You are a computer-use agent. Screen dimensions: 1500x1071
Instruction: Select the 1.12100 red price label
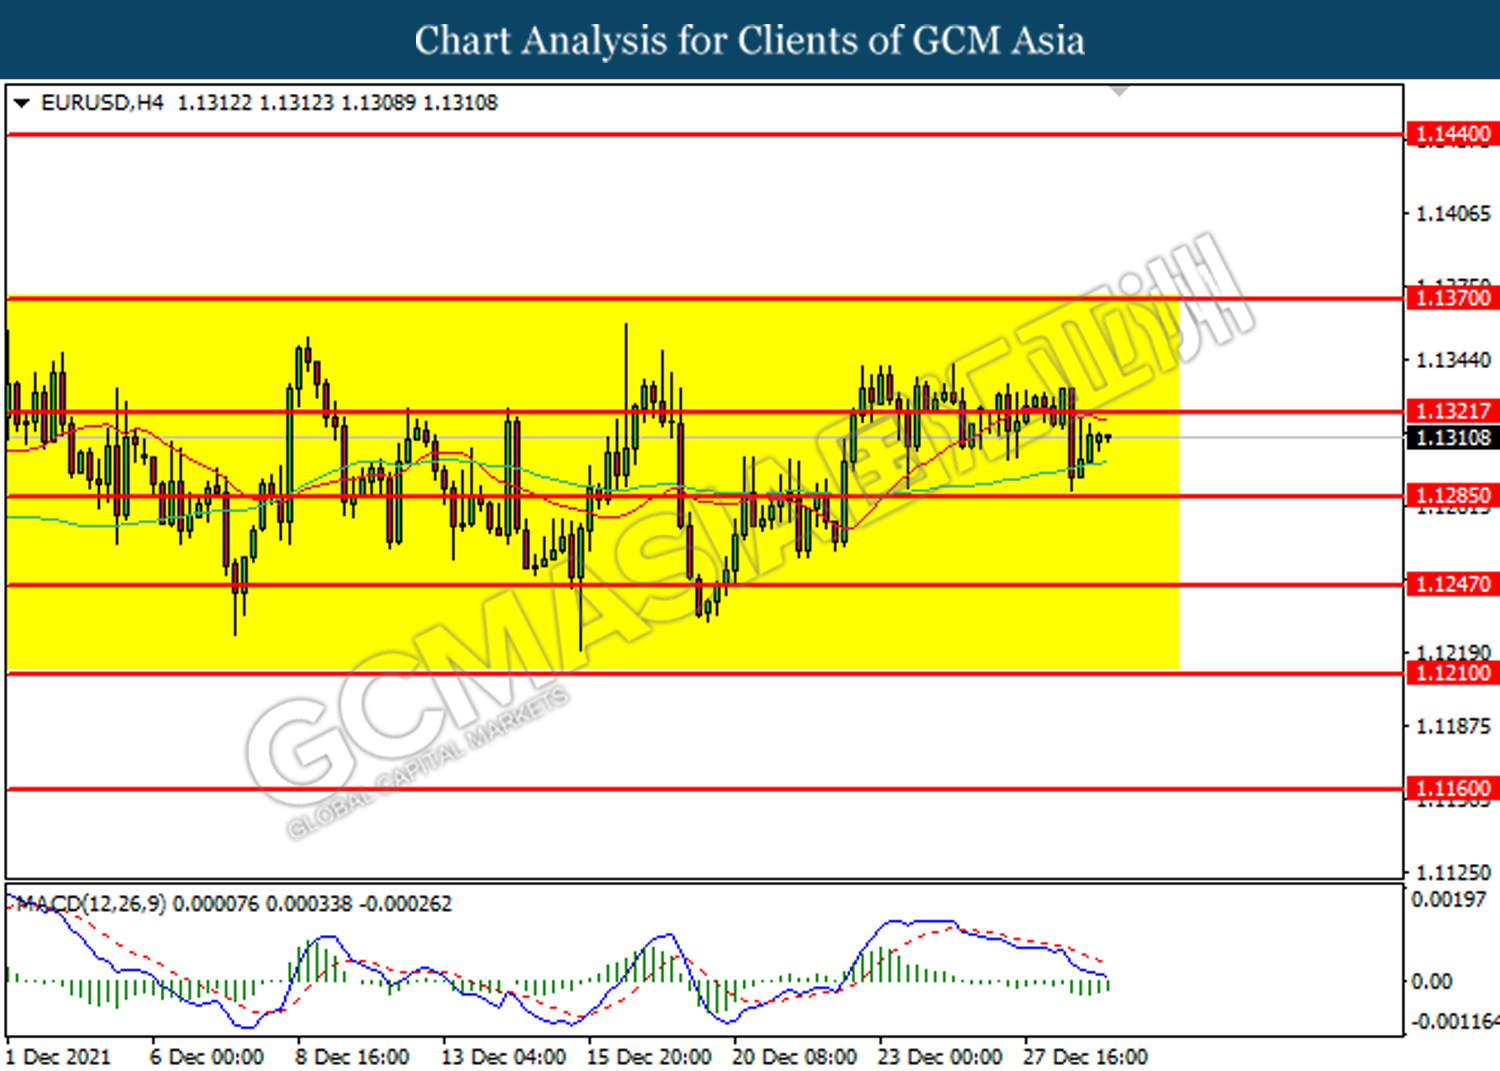[1453, 673]
